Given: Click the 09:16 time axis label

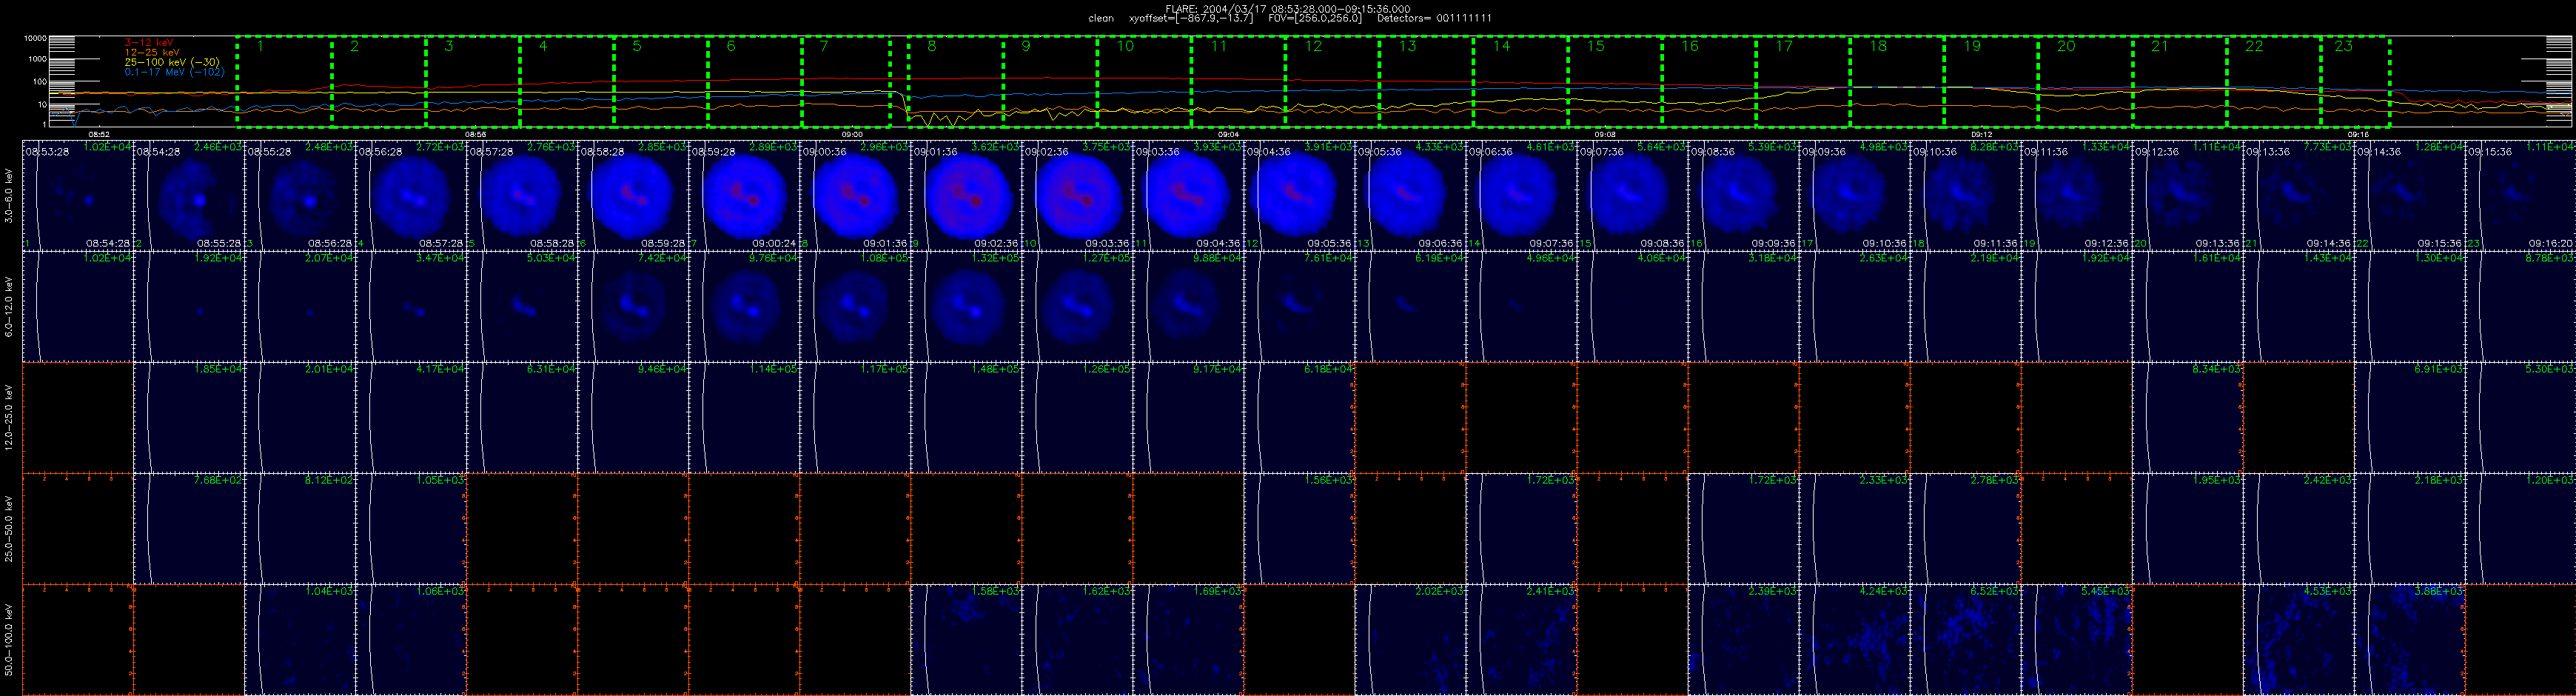Looking at the screenshot, I should click(2358, 134).
